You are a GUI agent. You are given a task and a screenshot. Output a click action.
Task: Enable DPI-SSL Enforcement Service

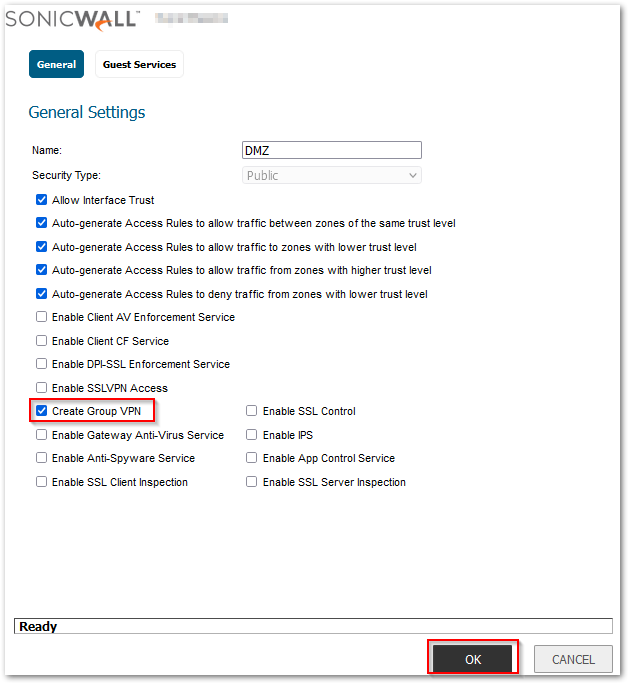pyautogui.click(x=42, y=364)
